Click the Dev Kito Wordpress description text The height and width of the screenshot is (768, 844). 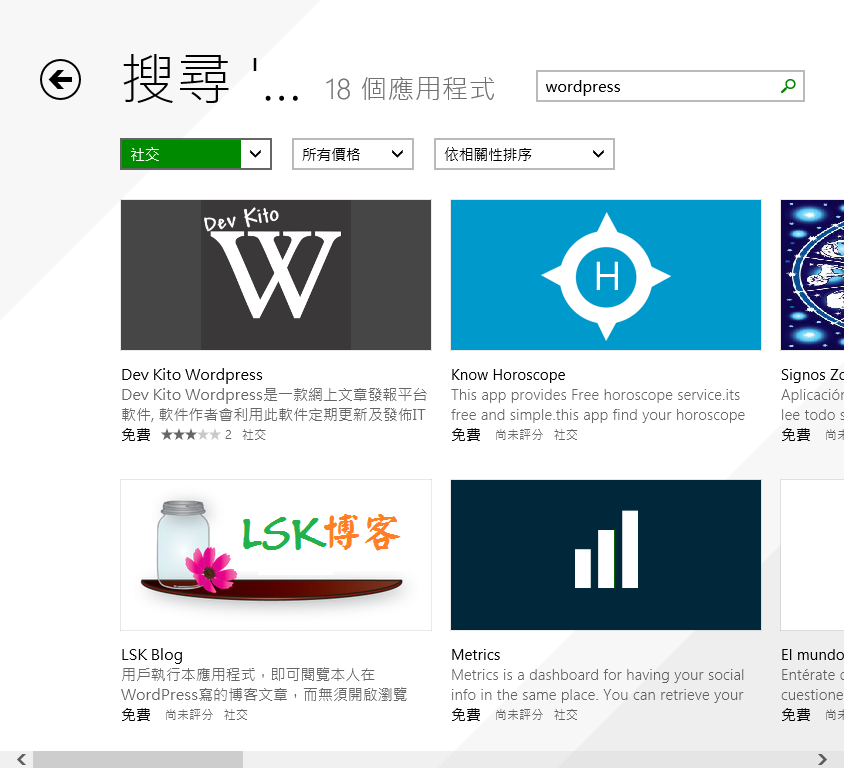click(275, 405)
